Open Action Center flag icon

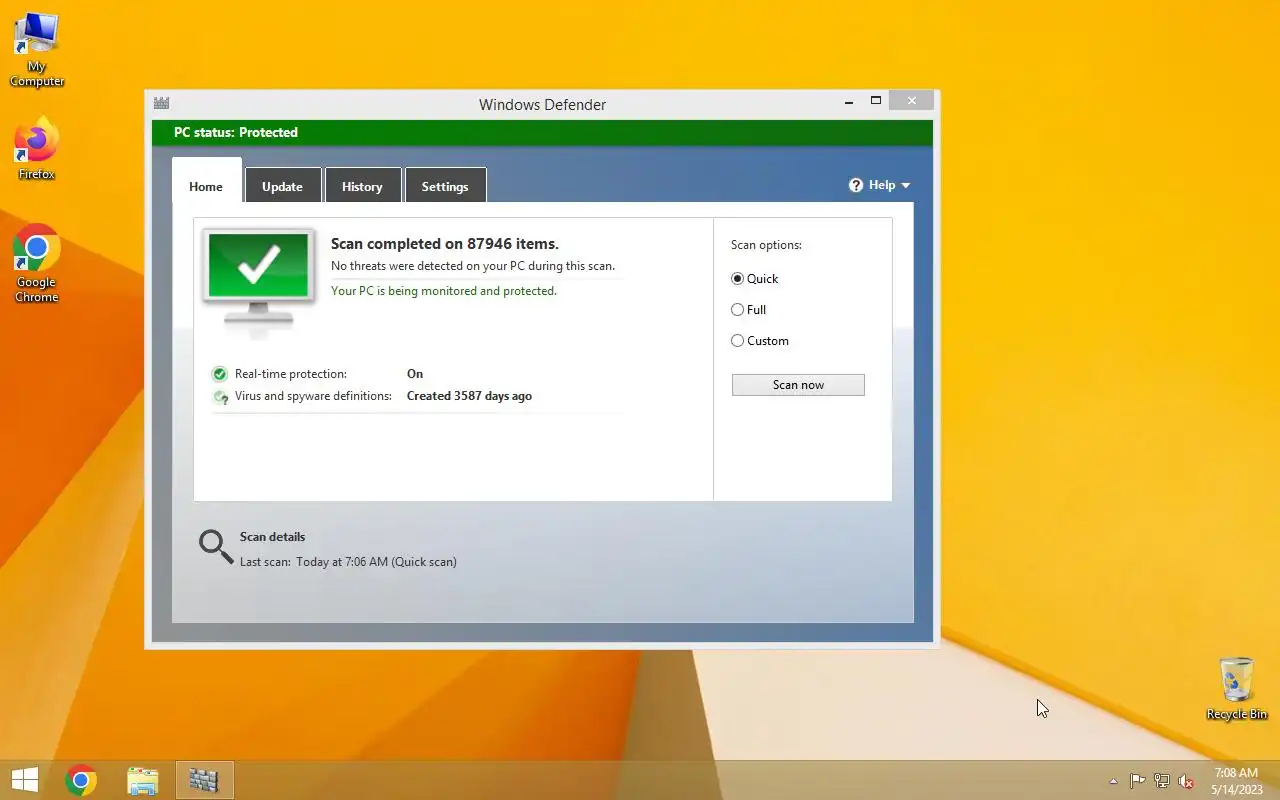pos(1137,781)
